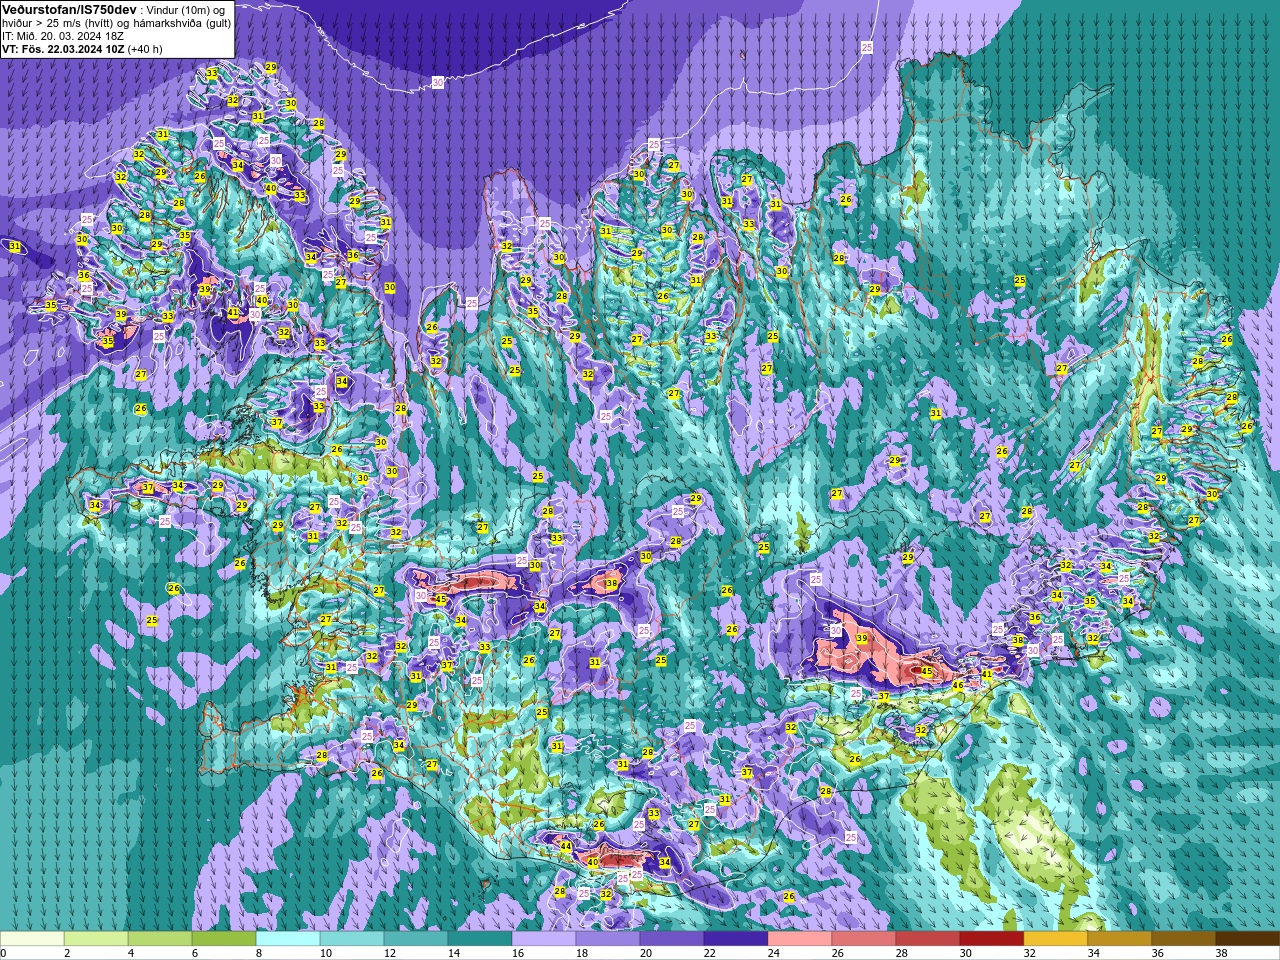Screen dimensions: 1280x960
Task: Click the 26–28 m/s salmon legend swatch
Action: [x=864, y=939]
